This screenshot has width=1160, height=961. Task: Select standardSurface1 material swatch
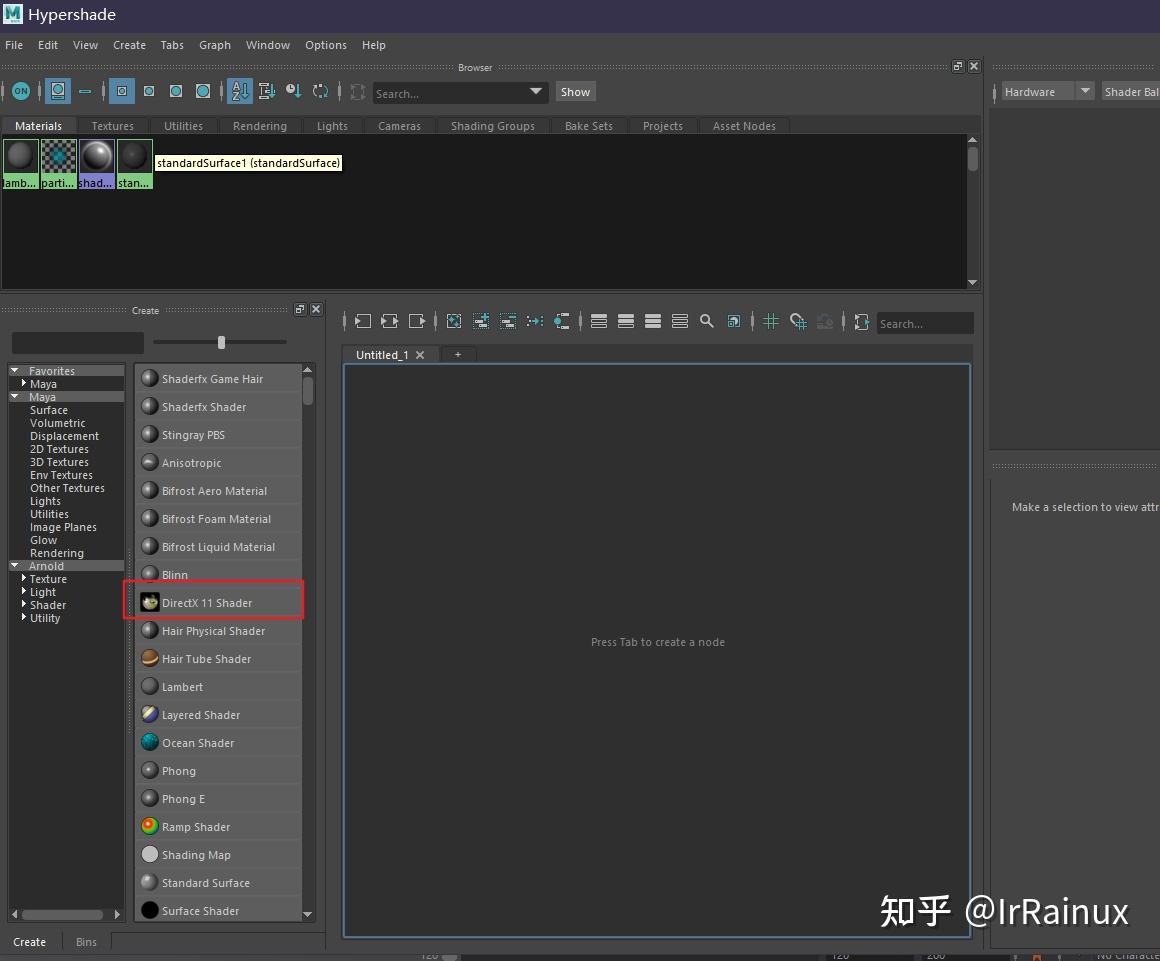coord(135,163)
